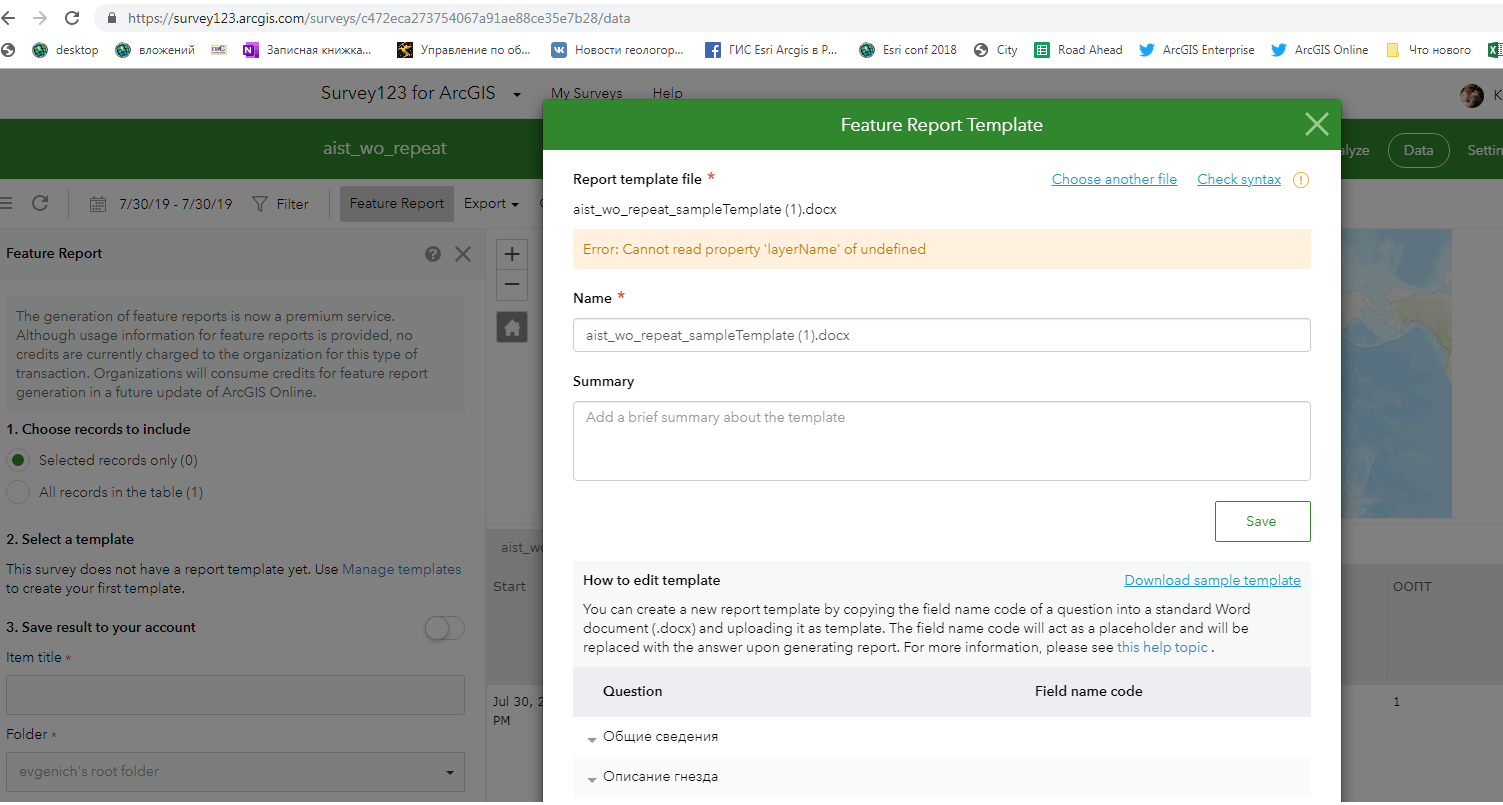This screenshot has height=805, width=1503.
Task: Click the 7/30/19 - 7/30/19 date range
Action: 175,204
